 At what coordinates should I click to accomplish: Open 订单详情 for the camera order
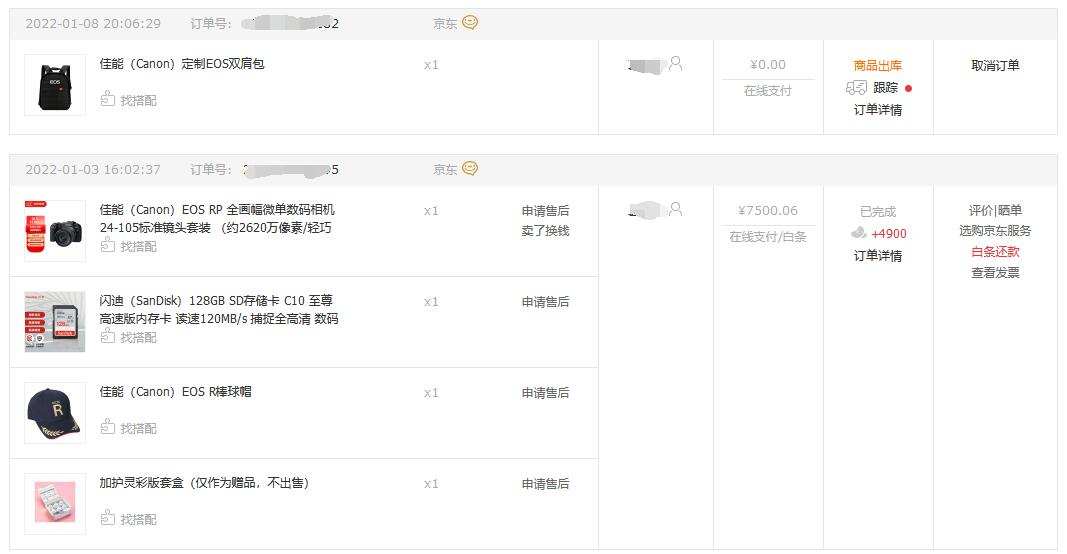(x=878, y=256)
